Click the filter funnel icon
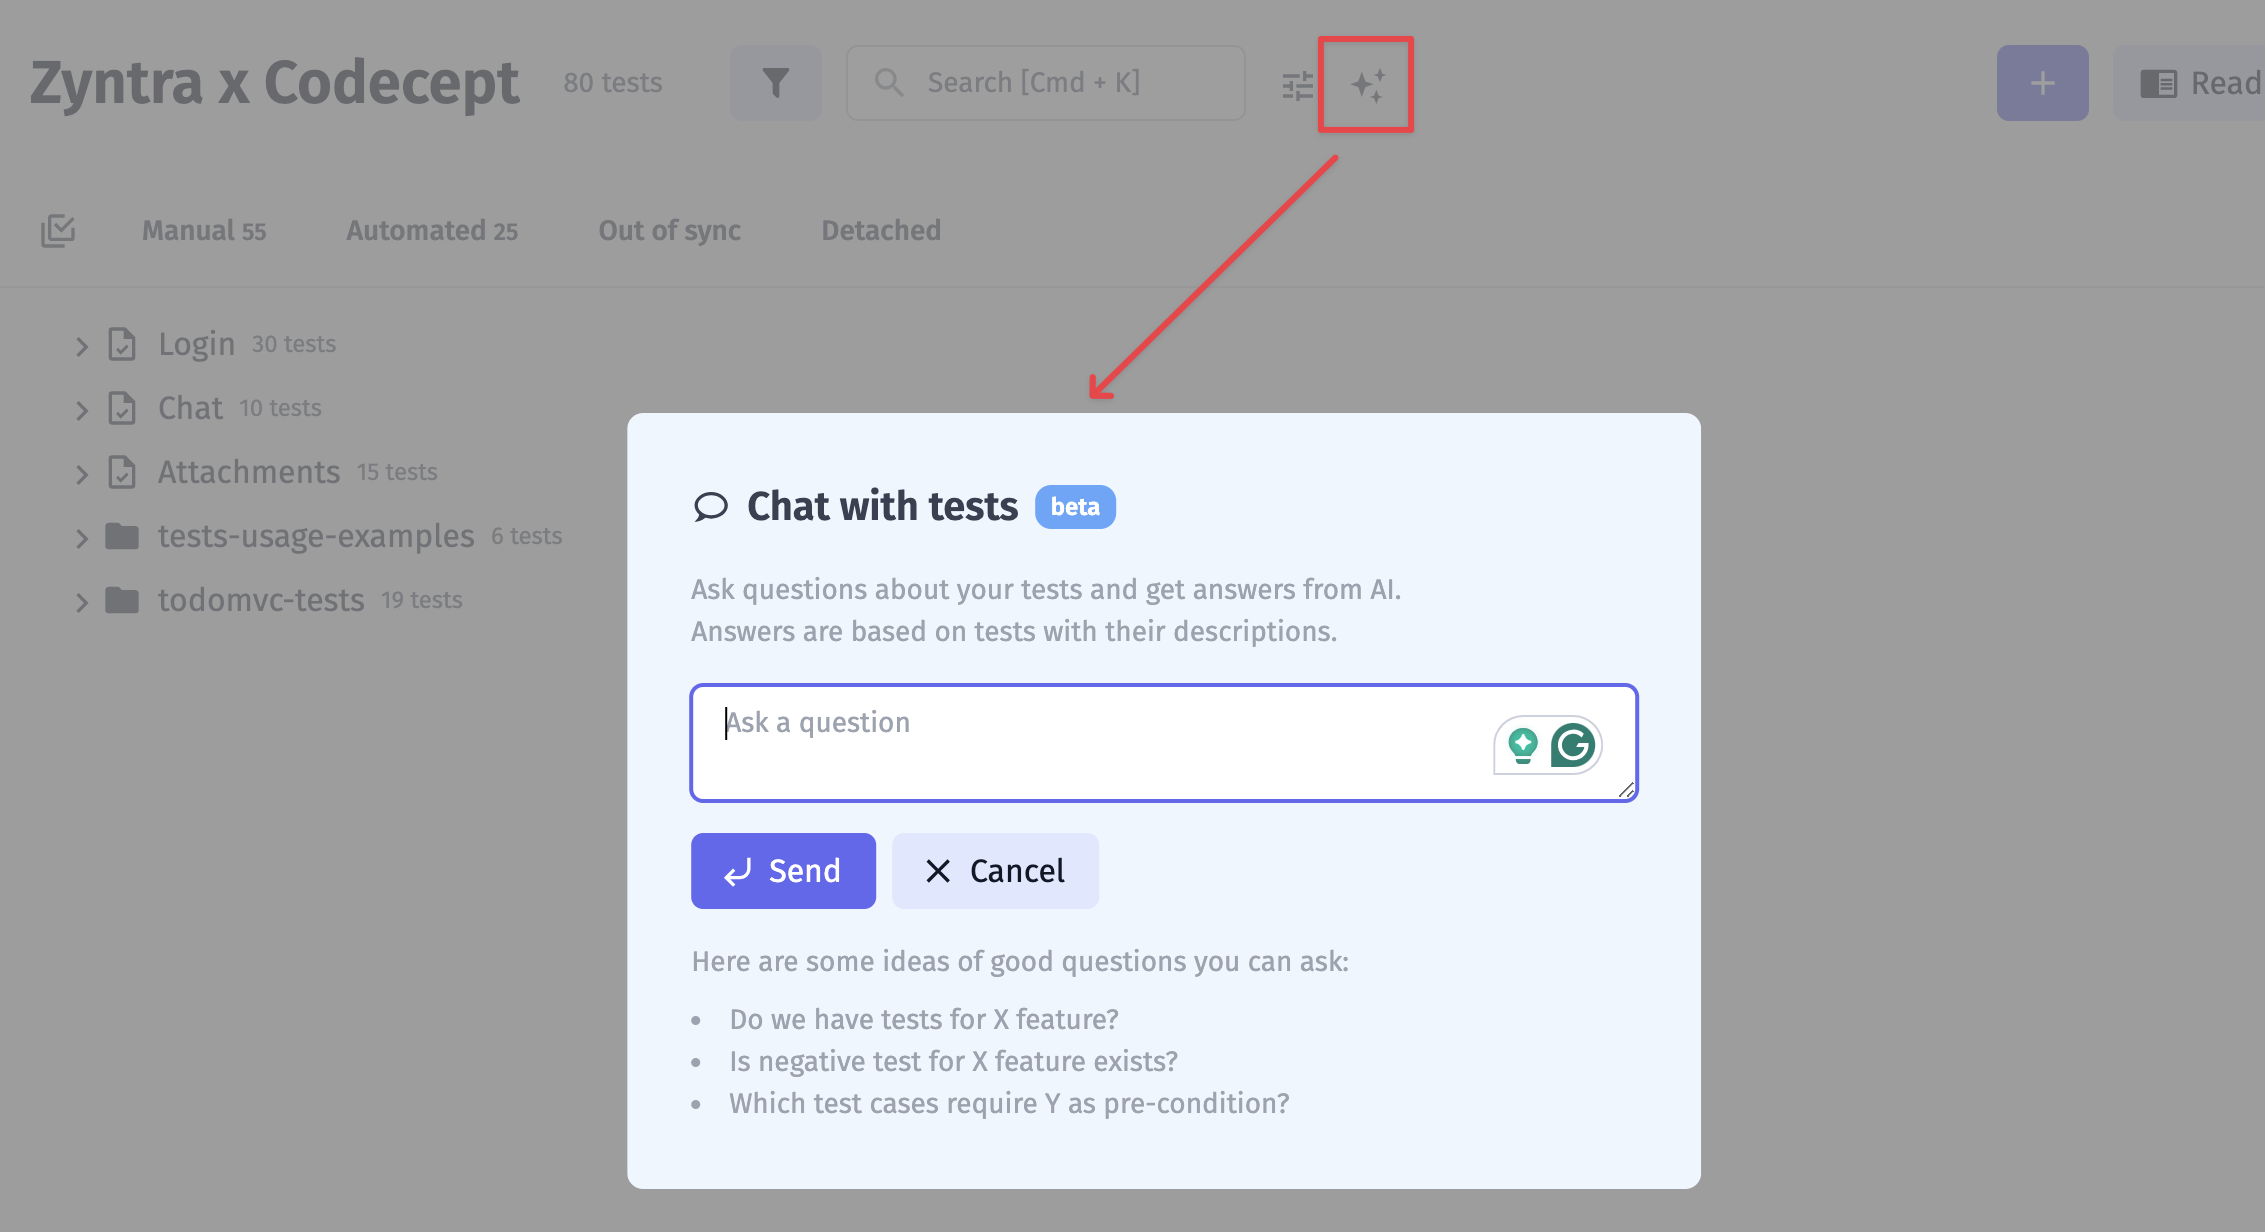2265x1232 pixels. 775,82
